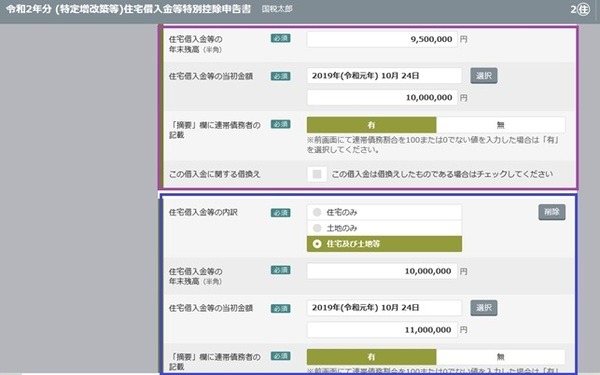The image size is (600, 375).
Task: Click the 削除 delete button
Action: click(x=552, y=212)
